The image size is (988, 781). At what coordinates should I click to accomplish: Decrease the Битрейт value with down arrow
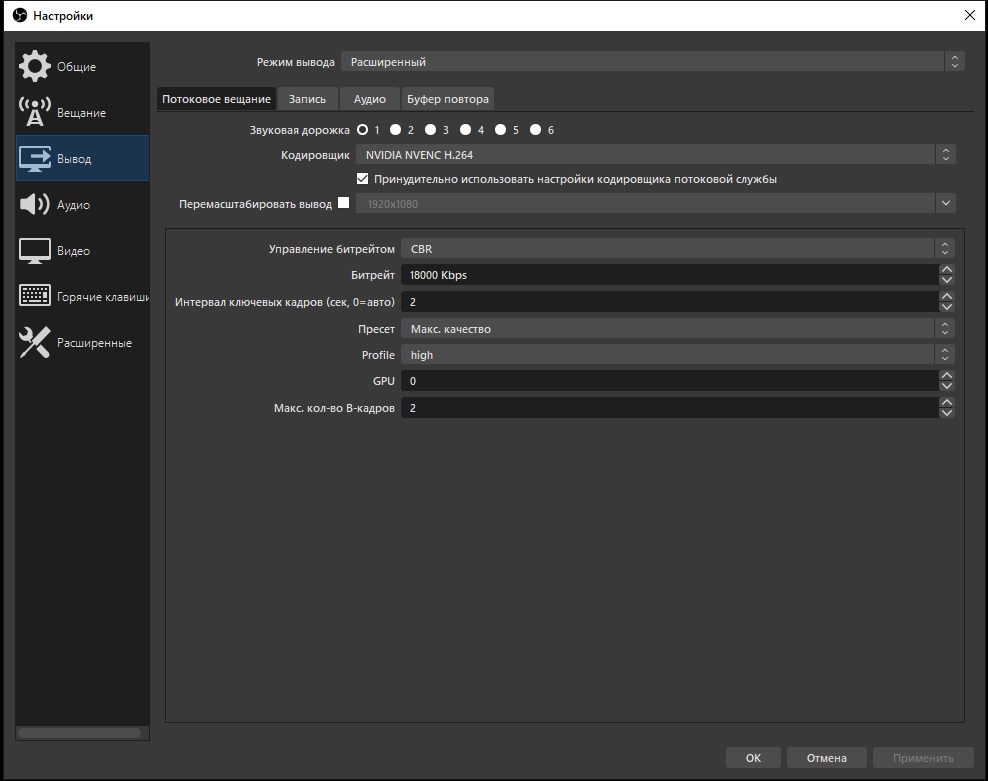pyautogui.click(x=946, y=280)
